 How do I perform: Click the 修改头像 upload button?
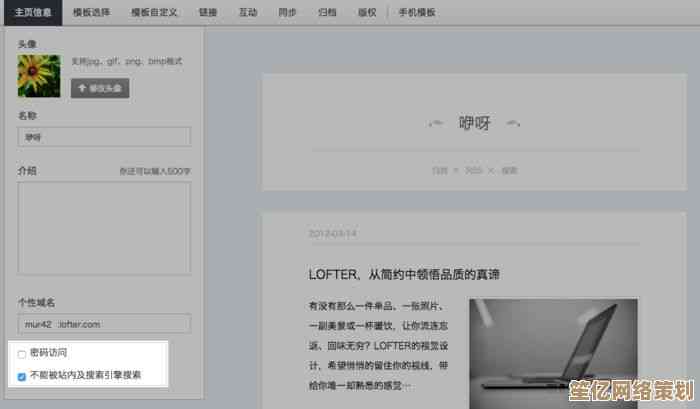point(100,88)
